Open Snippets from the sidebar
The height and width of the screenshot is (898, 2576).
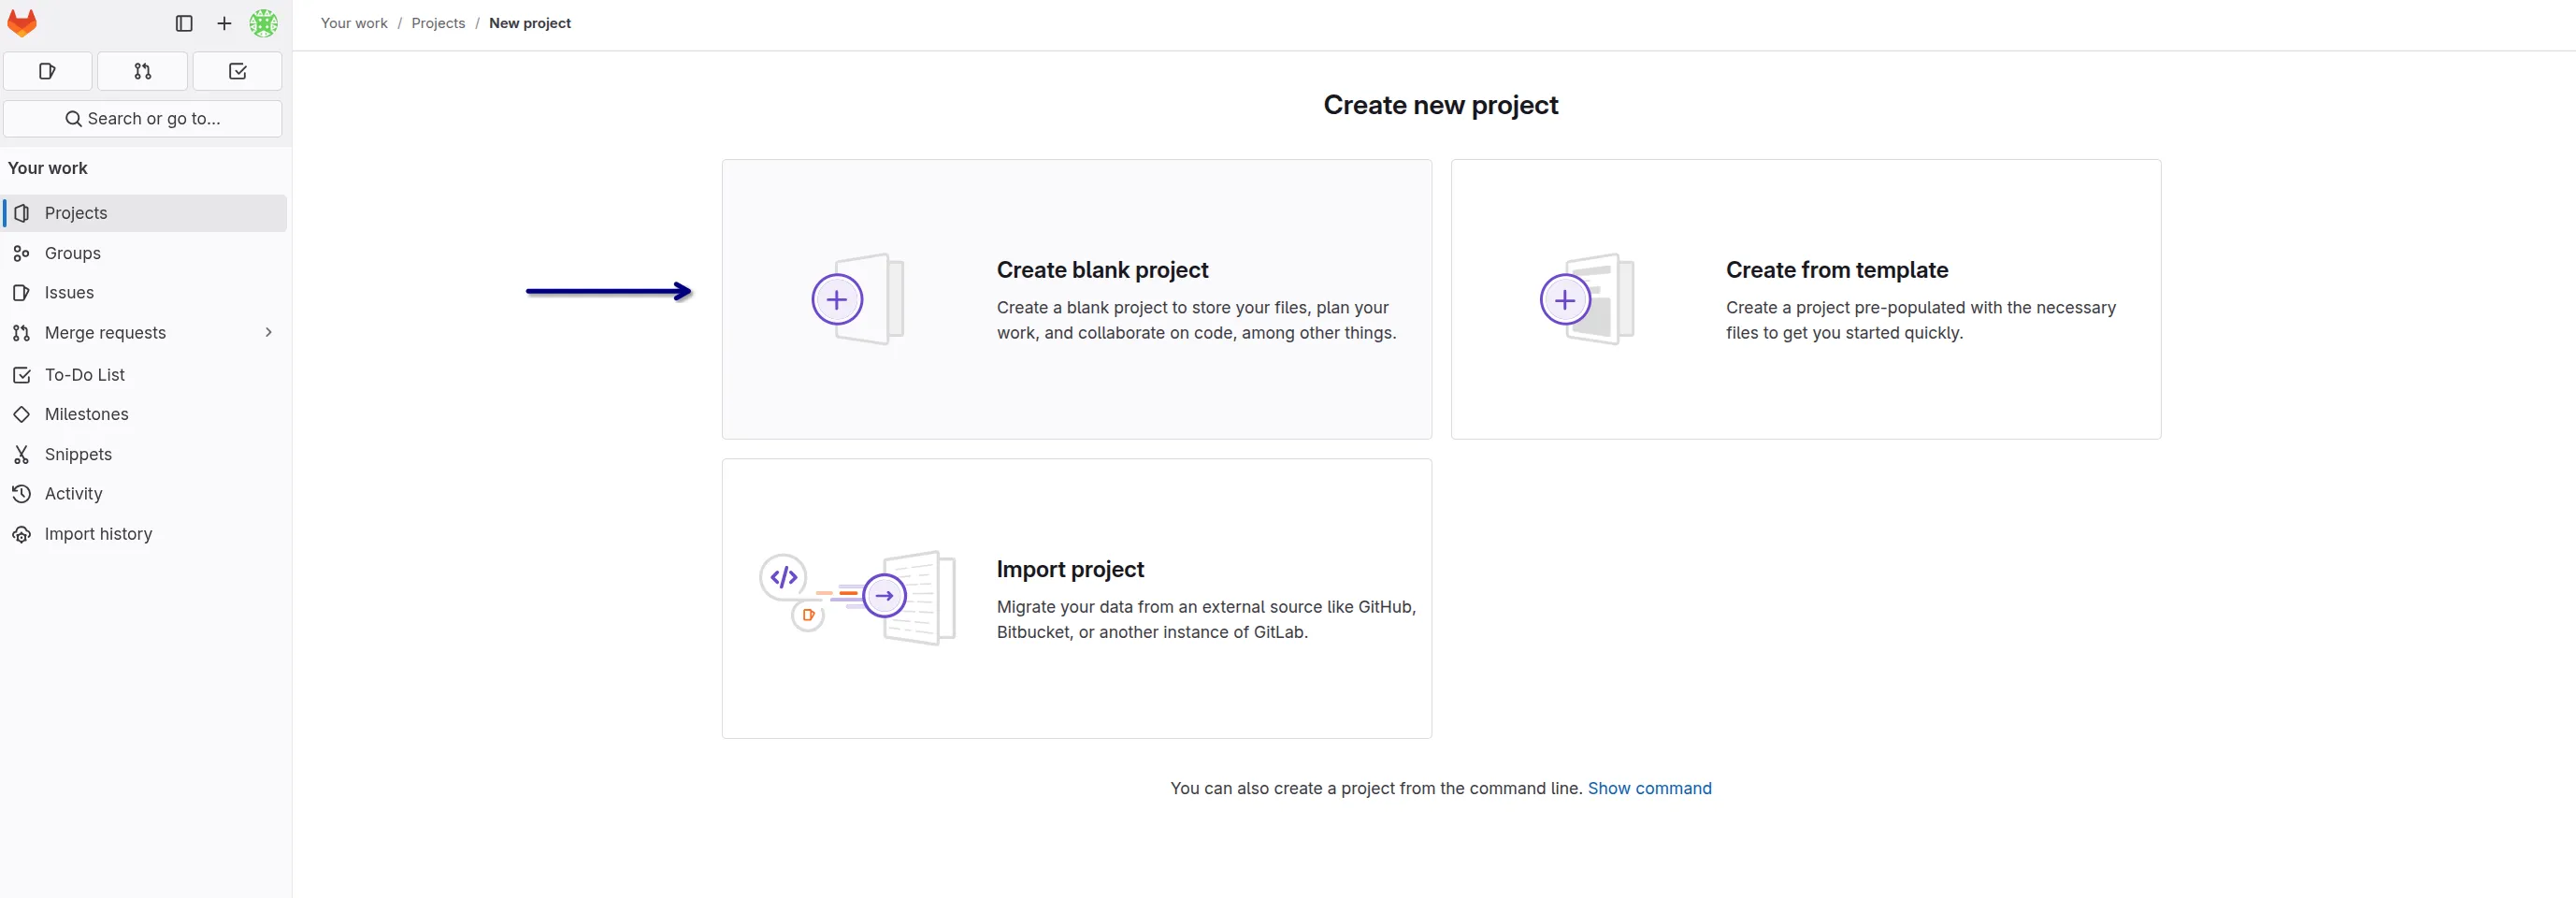point(79,454)
